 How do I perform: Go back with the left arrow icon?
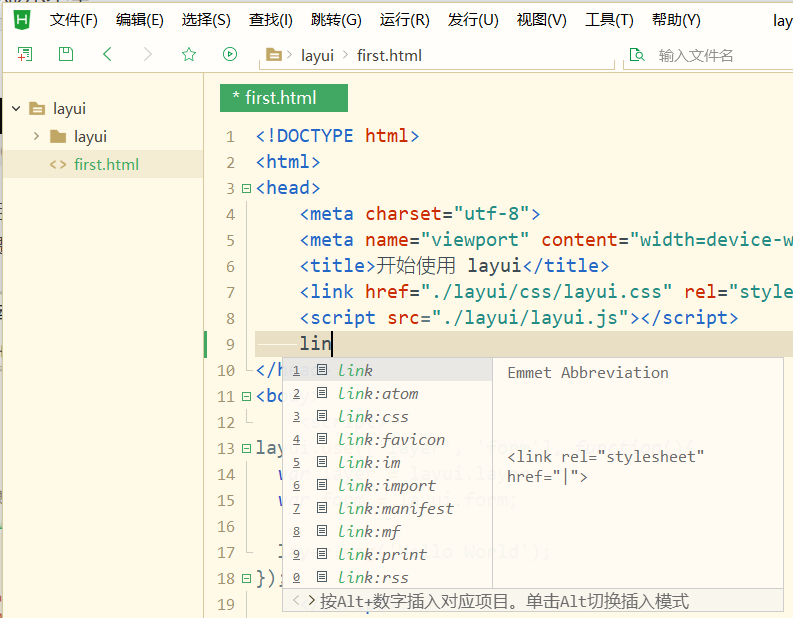click(x=107, y=54)
